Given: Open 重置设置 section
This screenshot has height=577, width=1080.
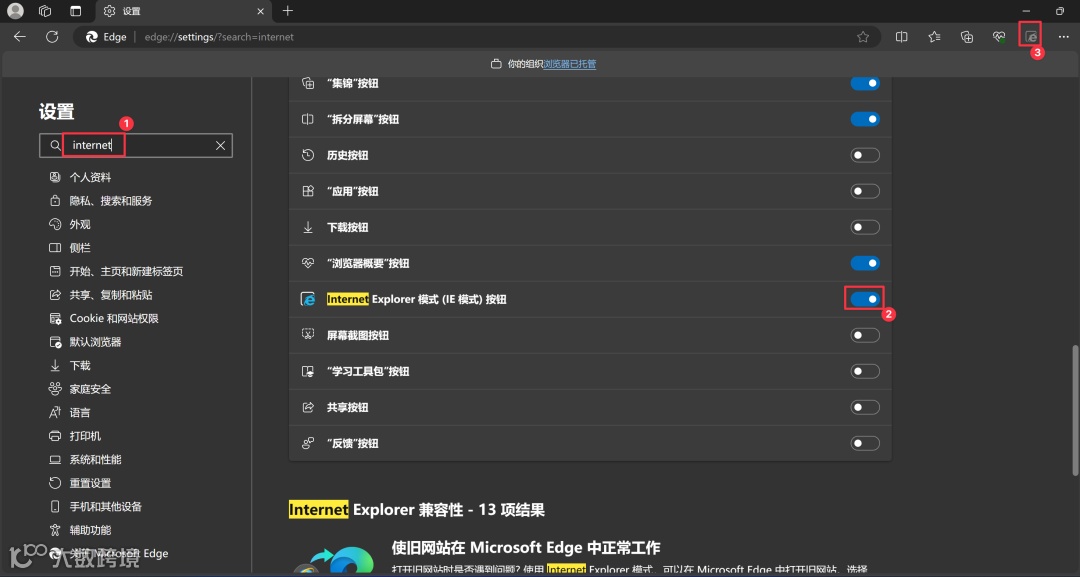Looking at the screenshot, I should pyautogui.click(x=90, y=483).
